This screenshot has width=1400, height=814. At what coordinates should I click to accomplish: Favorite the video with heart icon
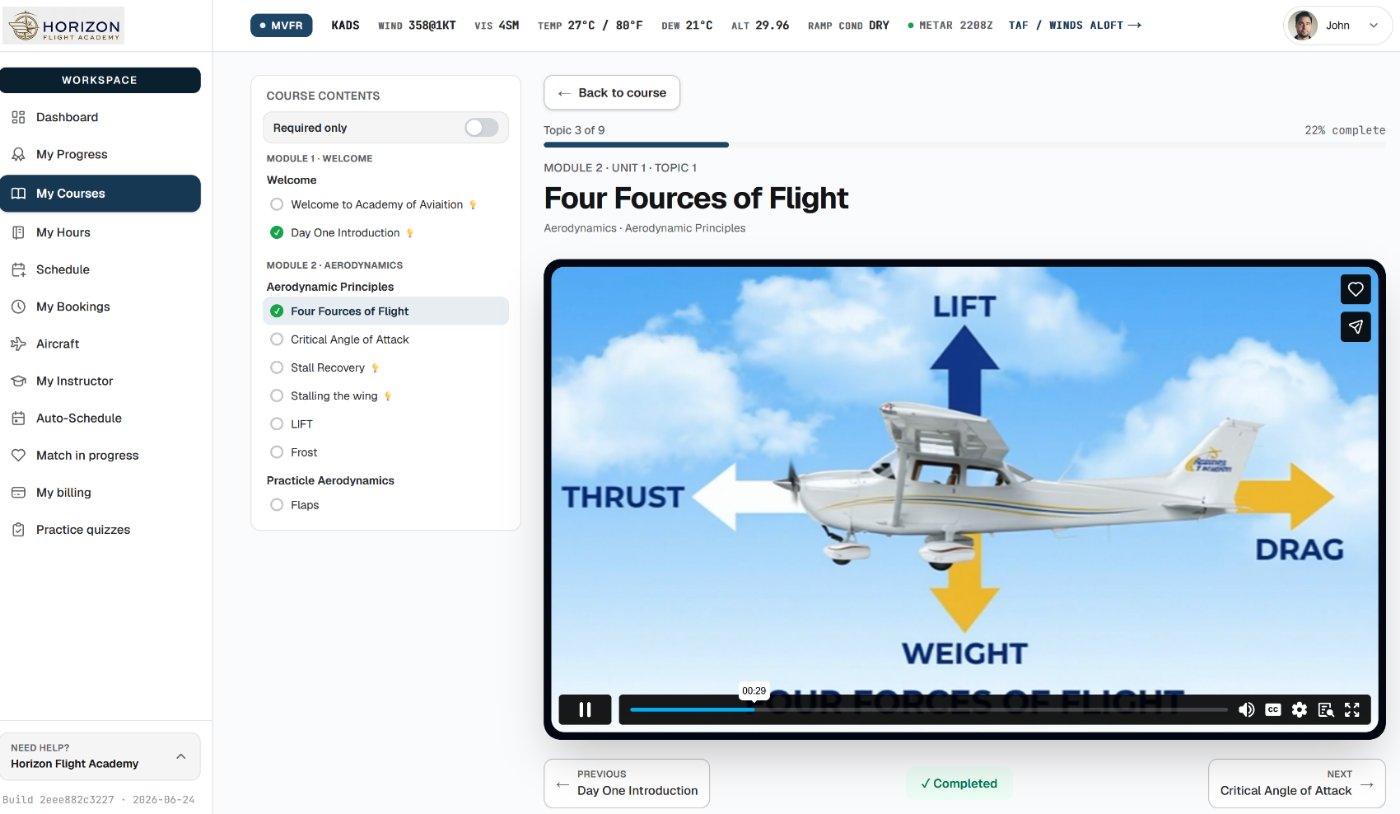tap(1355, 289)
